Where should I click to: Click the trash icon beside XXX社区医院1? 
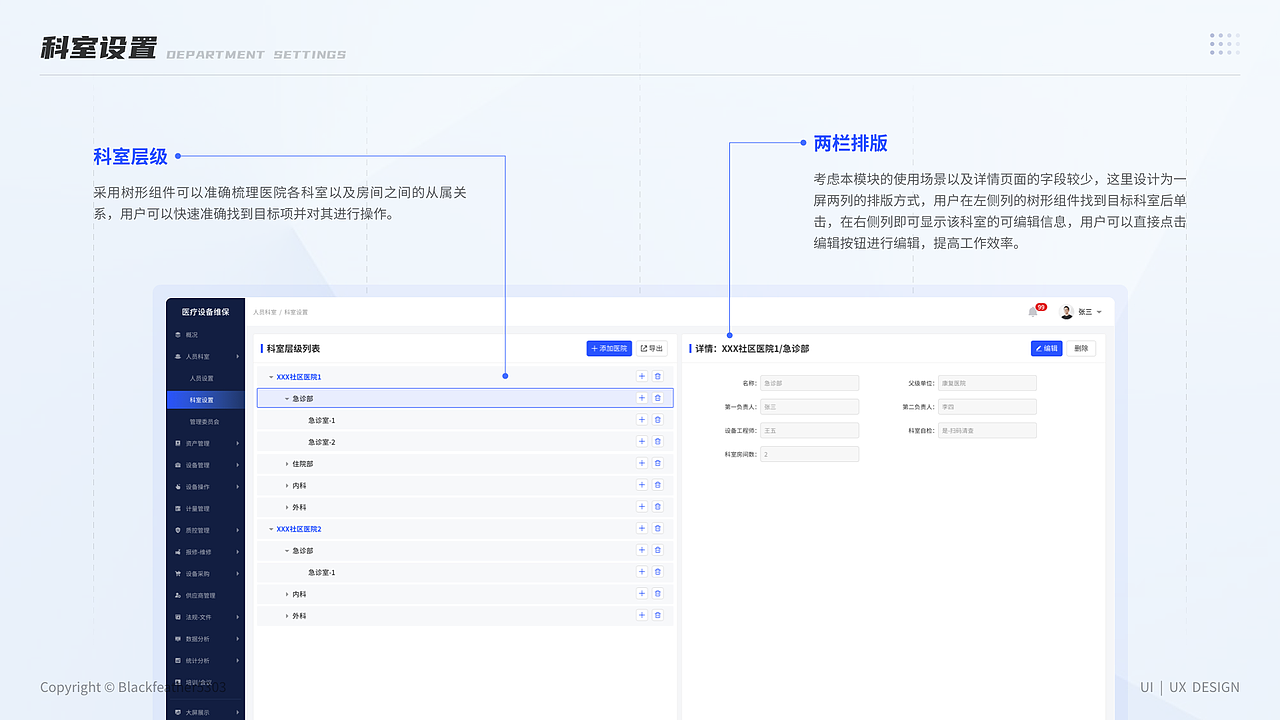pyautogui.click(x=657, y=375)
